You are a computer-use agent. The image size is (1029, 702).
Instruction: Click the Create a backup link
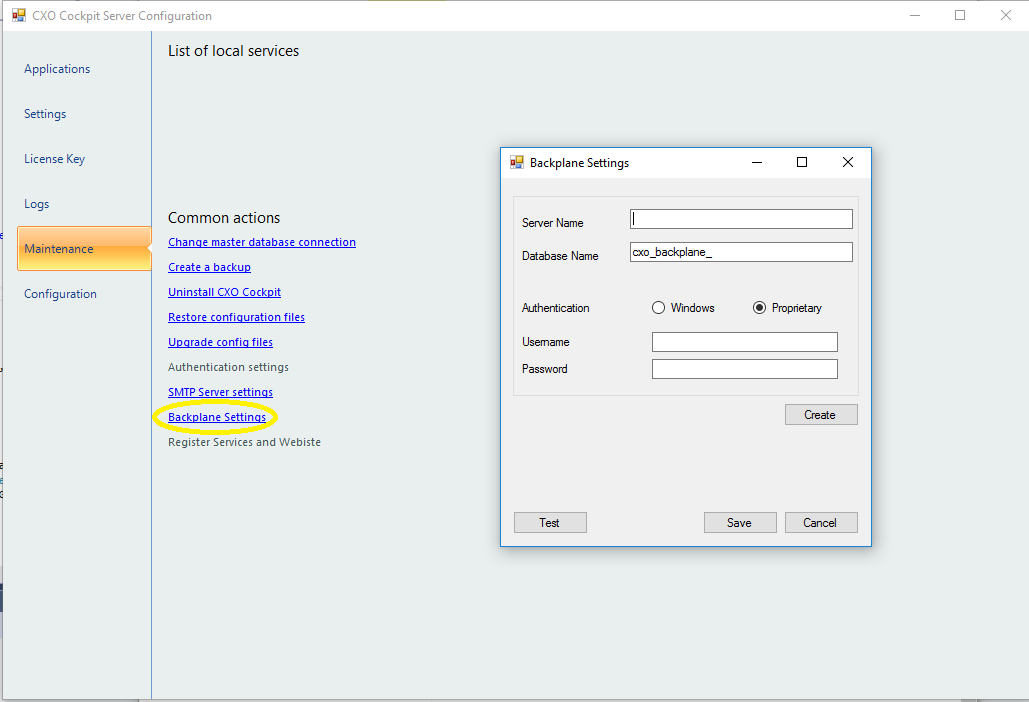click(x=209, y=267)
